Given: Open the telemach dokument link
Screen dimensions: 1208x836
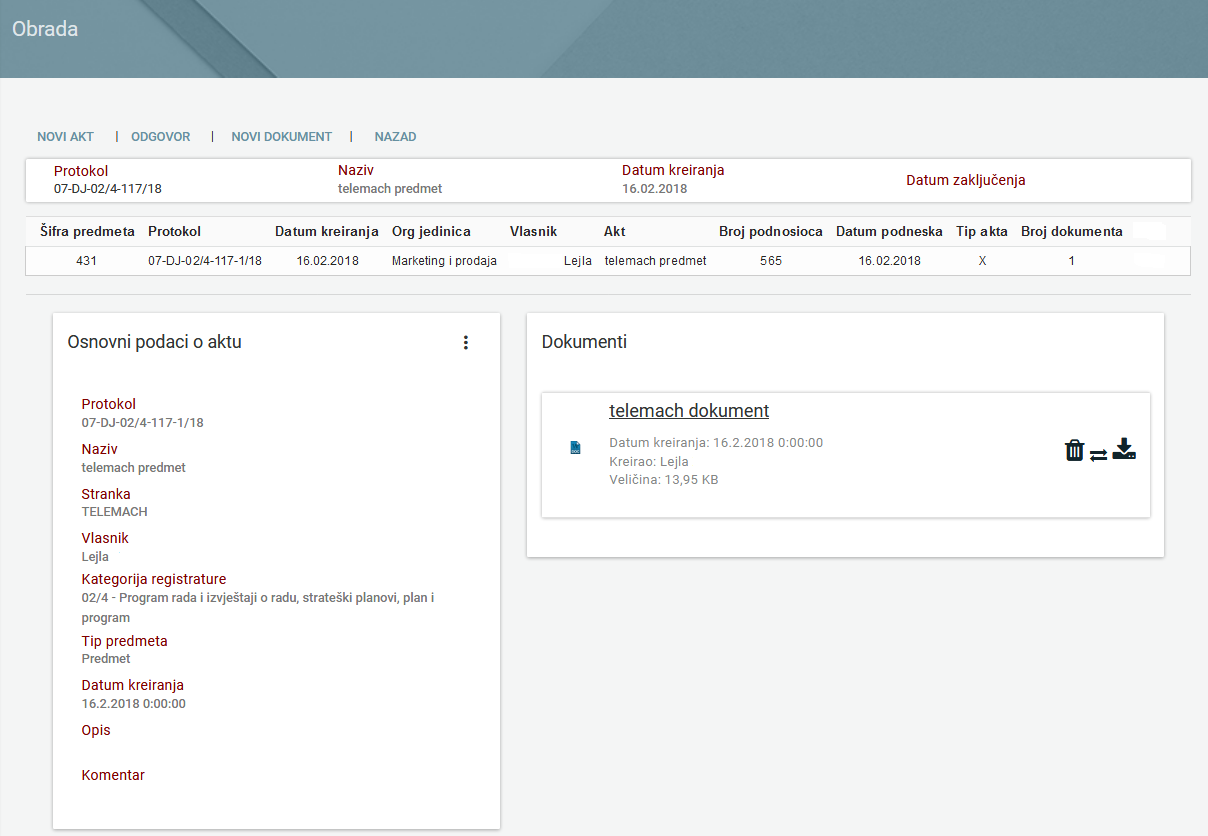Looking at the screenshot, I should click(x=689, y=411).
